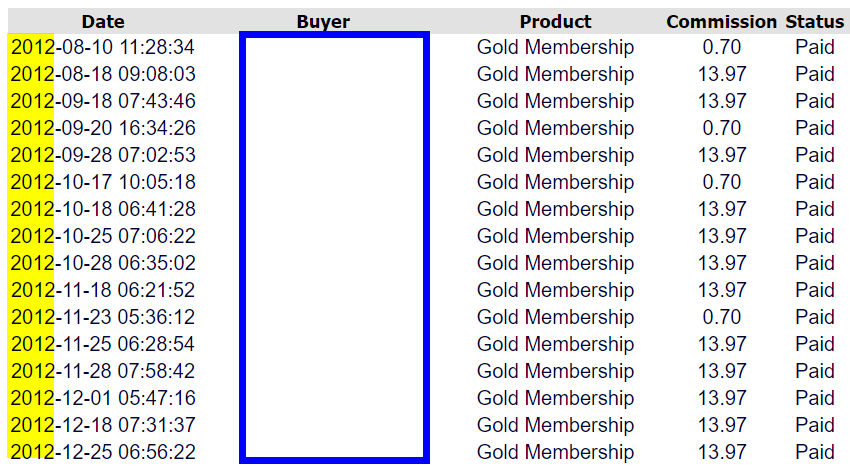The width and height of the screenshot is (850, 467).
Task: Click the Date column header
Action: 103,21
